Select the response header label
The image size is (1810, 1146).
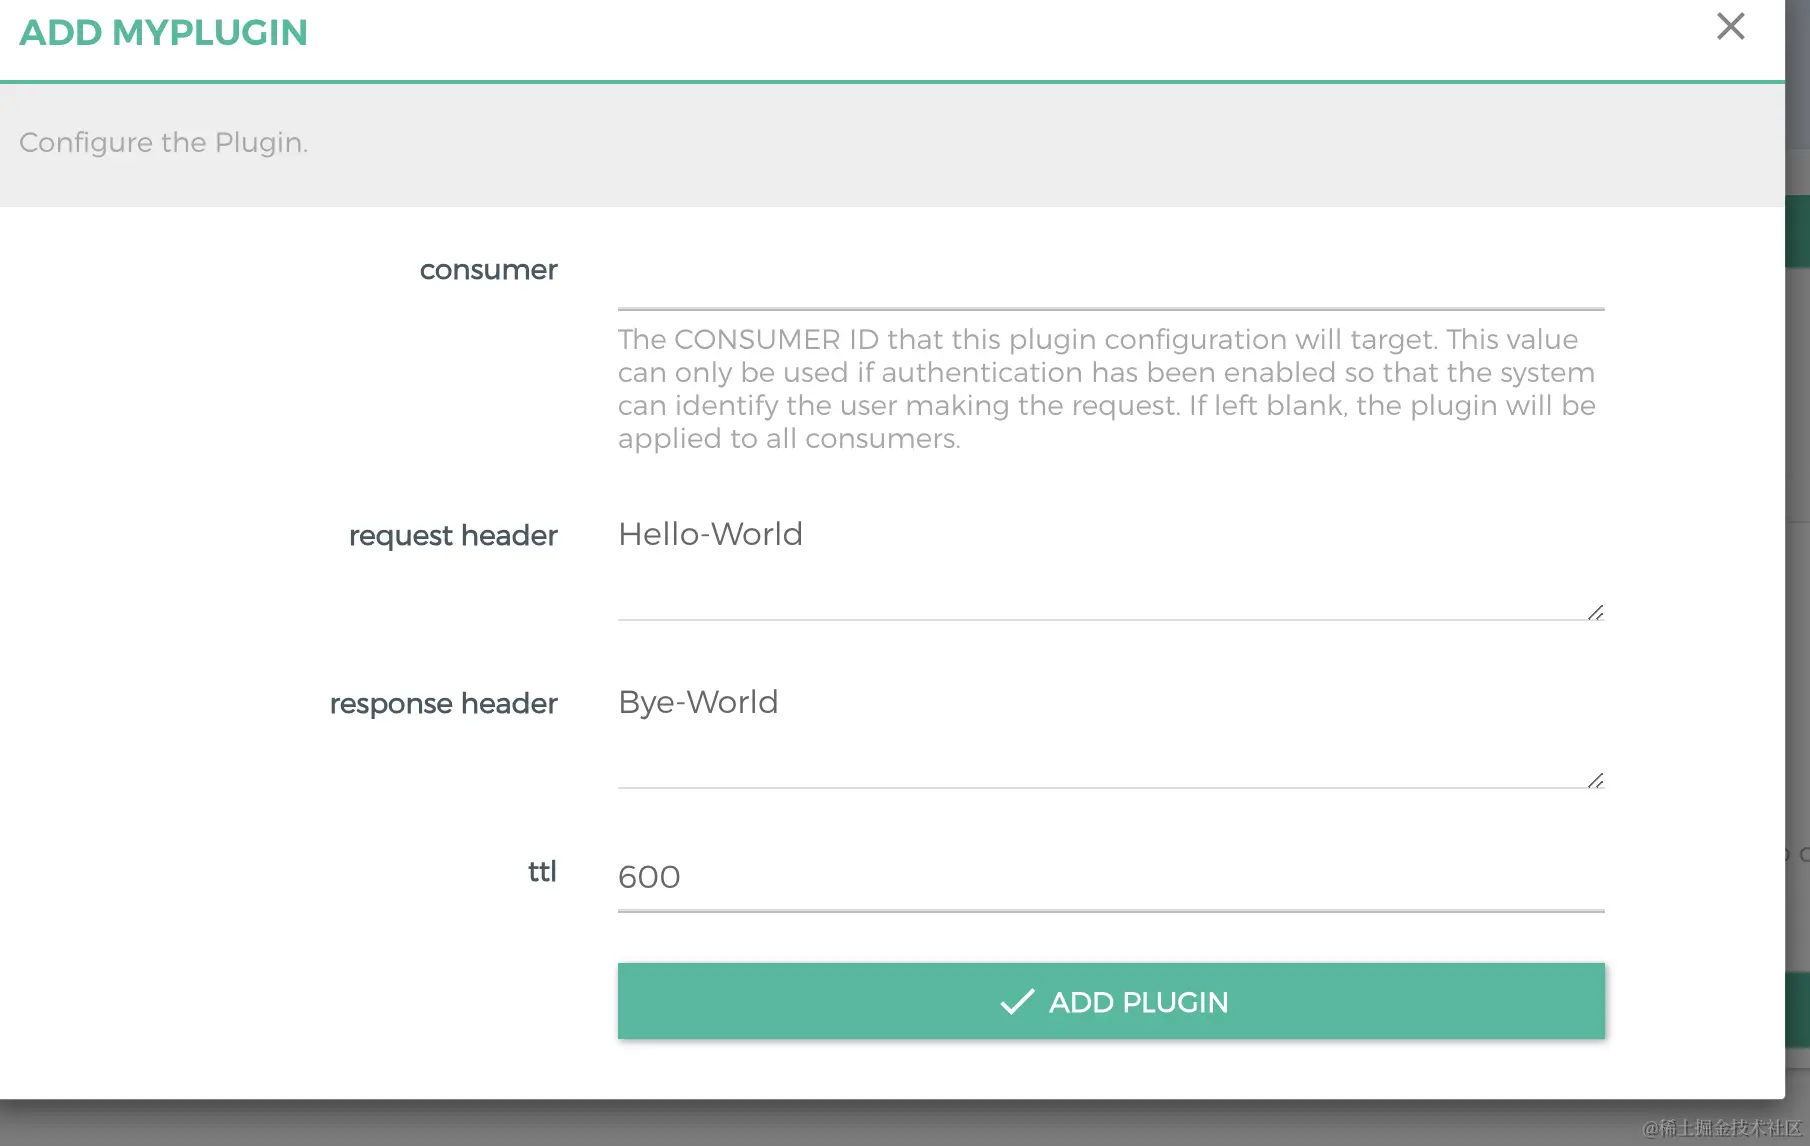443,704
